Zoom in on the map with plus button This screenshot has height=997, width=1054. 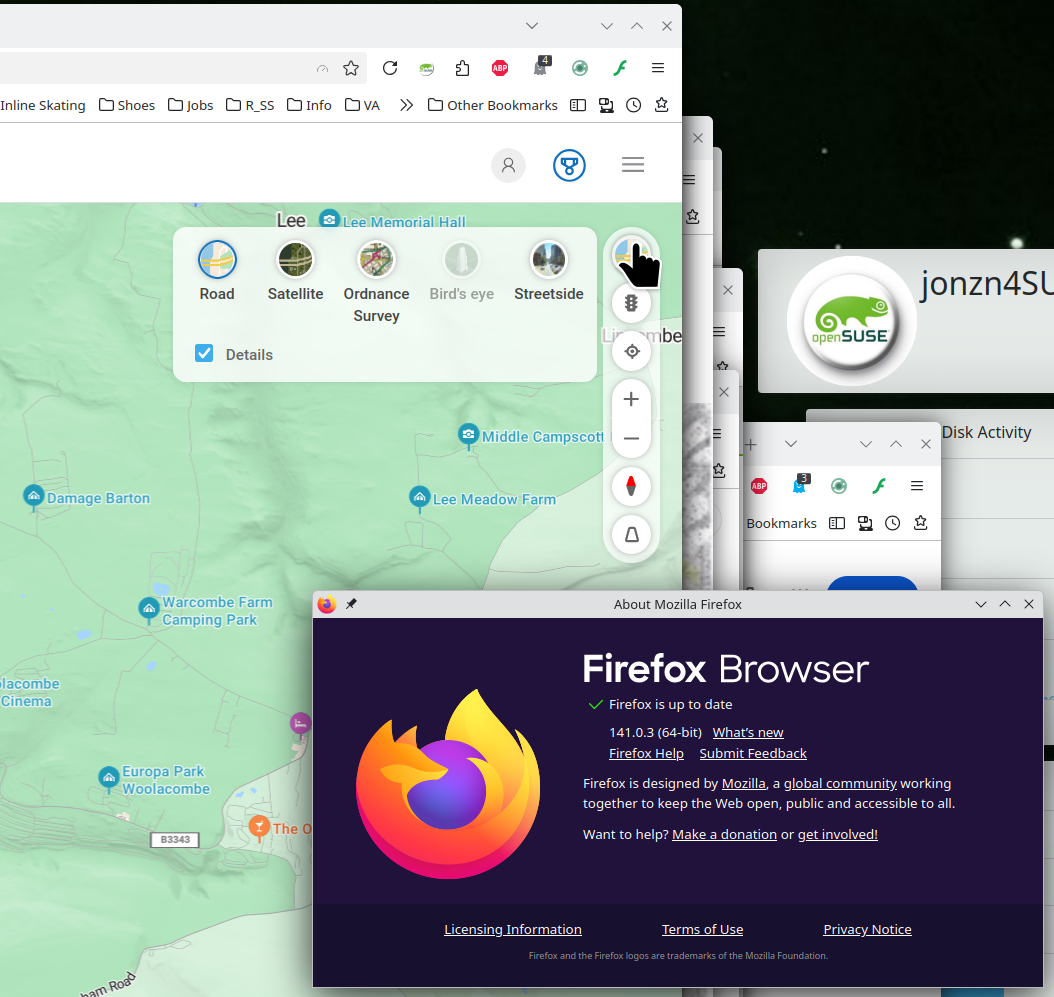(631, 399)
